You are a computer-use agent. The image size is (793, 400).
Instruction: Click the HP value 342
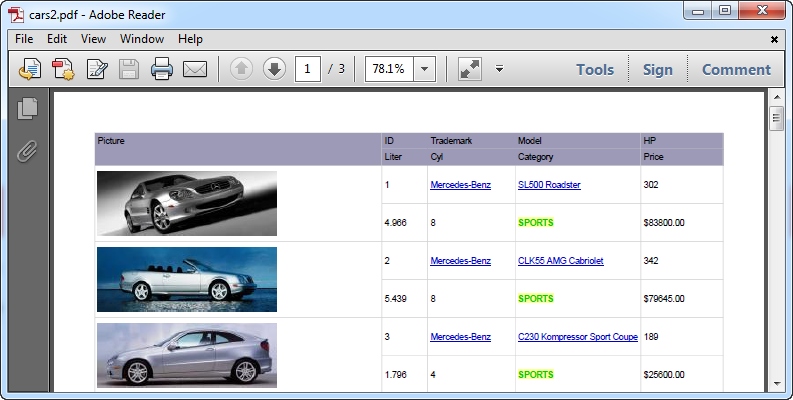651,260
